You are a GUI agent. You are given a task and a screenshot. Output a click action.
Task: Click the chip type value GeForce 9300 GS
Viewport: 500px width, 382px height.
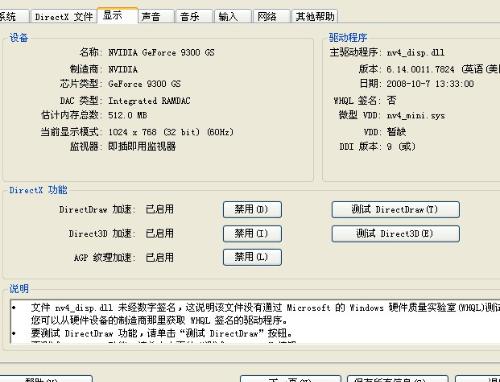(x=144, y=84)
